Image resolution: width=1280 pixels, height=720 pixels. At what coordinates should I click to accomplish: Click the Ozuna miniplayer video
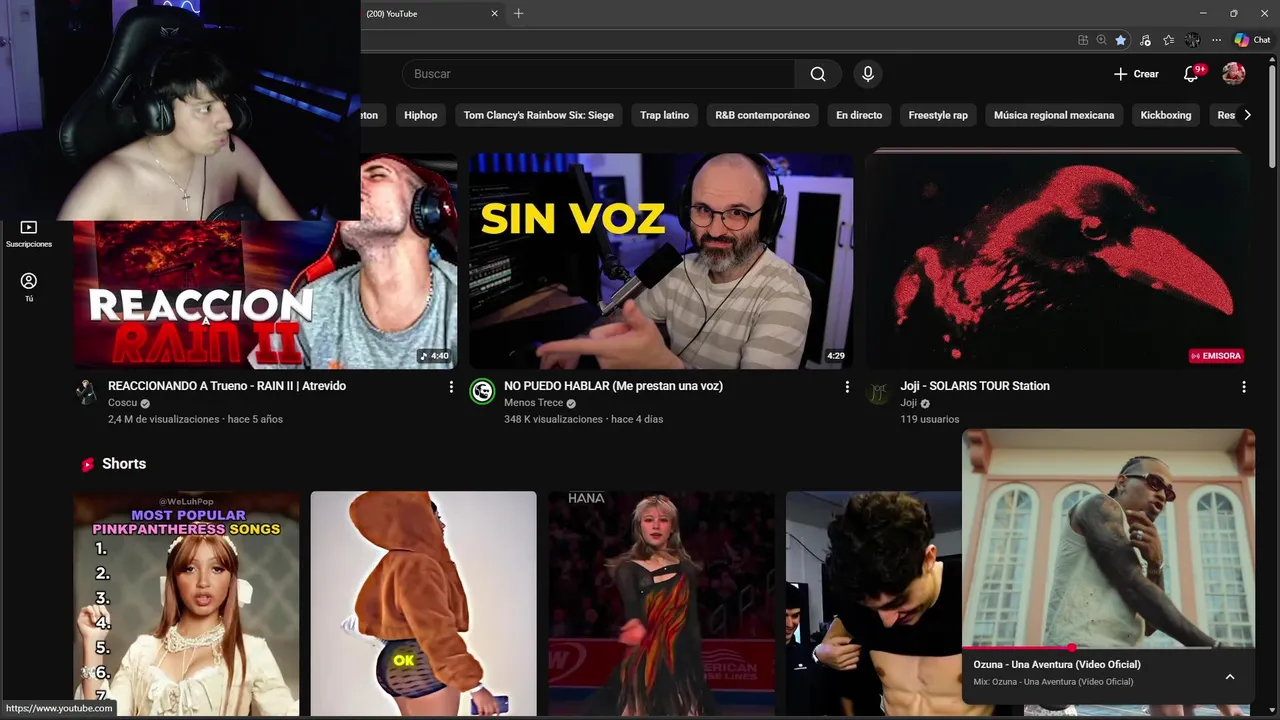pos(1108,538)
